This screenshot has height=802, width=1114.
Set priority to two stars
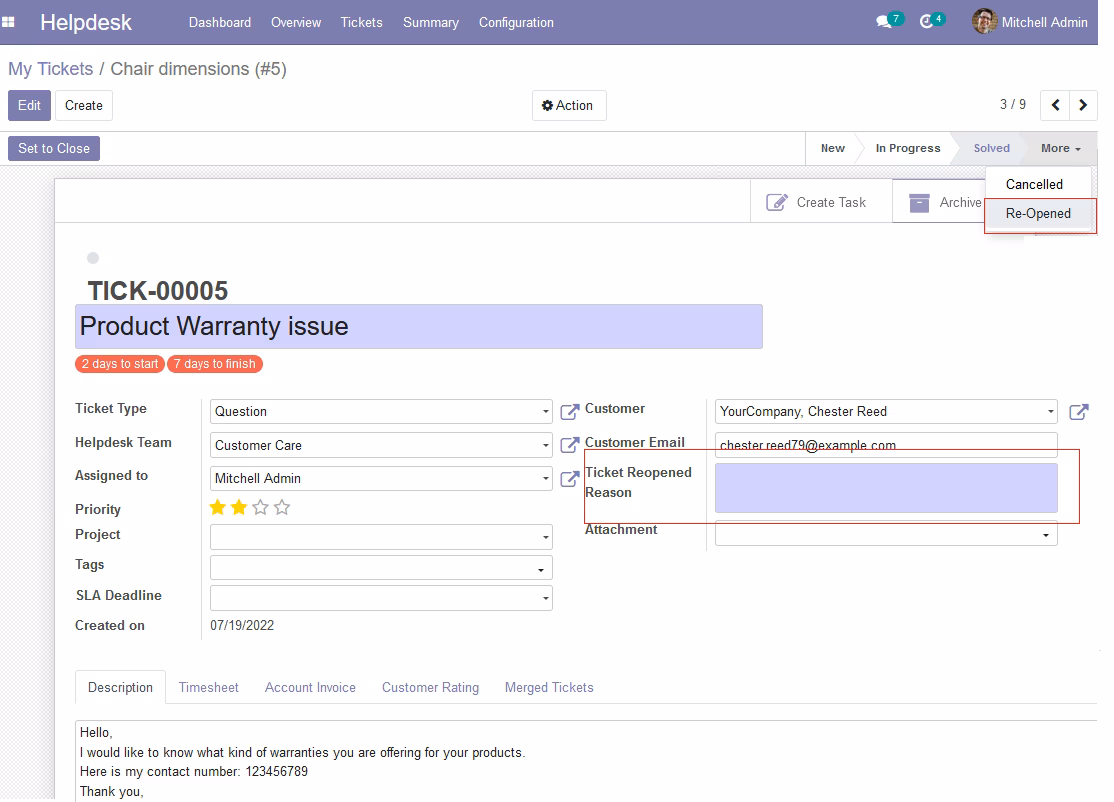pyautogui.click(x=239, y=507)
